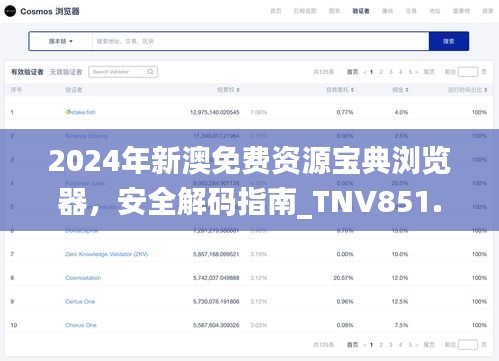Open the Chorus One validator link
This screenshot has height=361, width=499.
(x=81, y=325)
